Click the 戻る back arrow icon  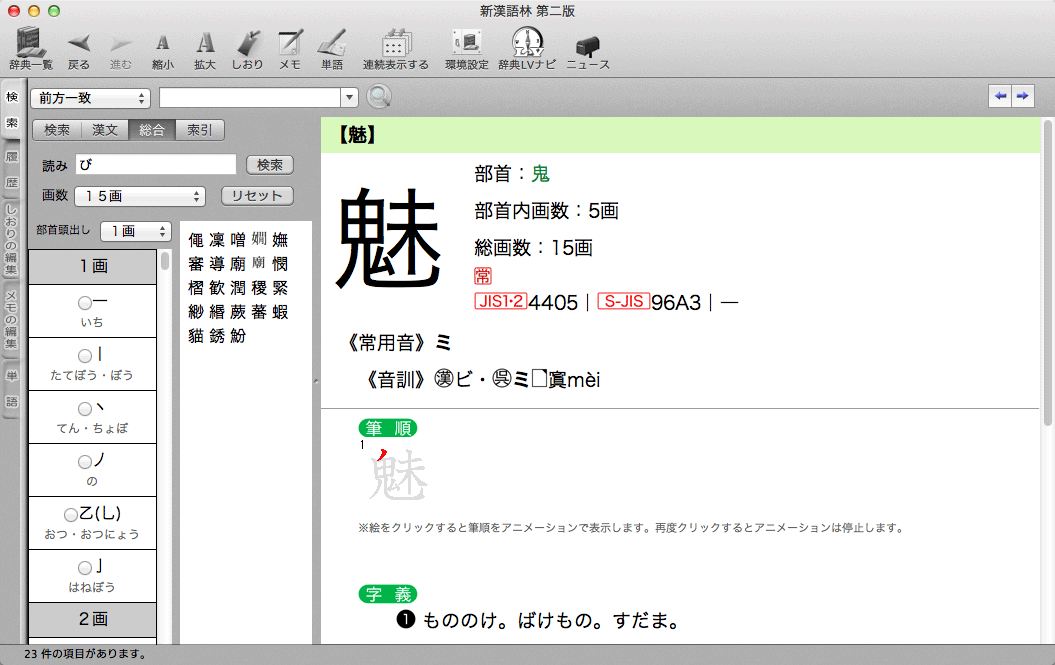click(79, 43)
